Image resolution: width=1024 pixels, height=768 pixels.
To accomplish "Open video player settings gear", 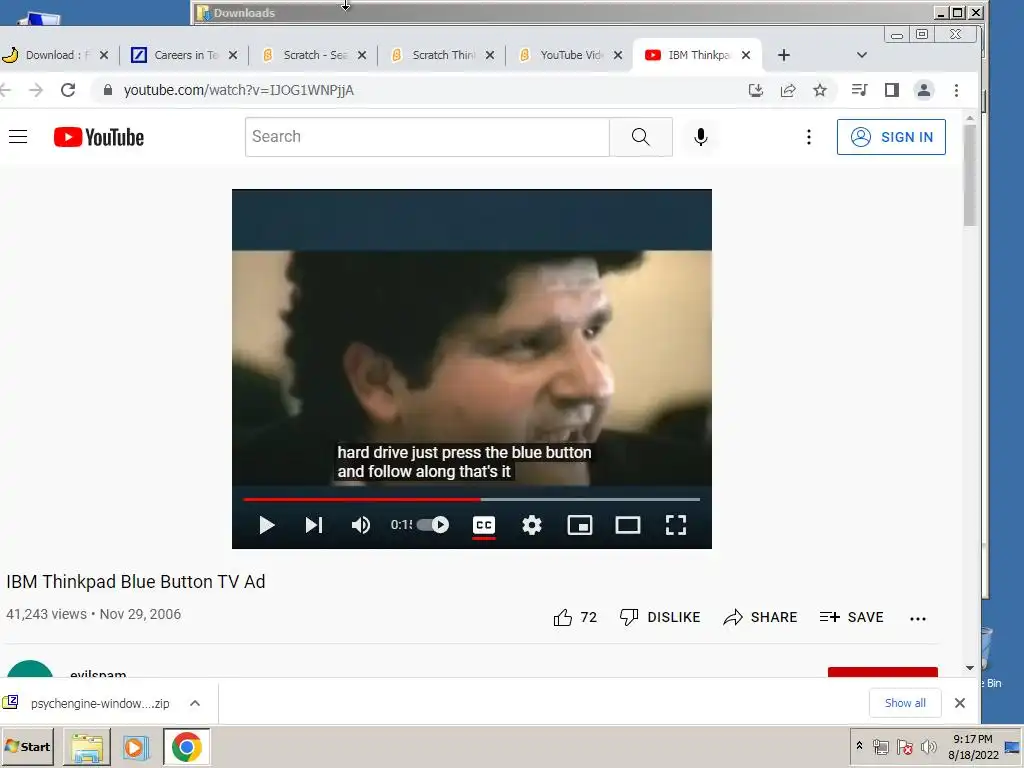I will [532, 525].
